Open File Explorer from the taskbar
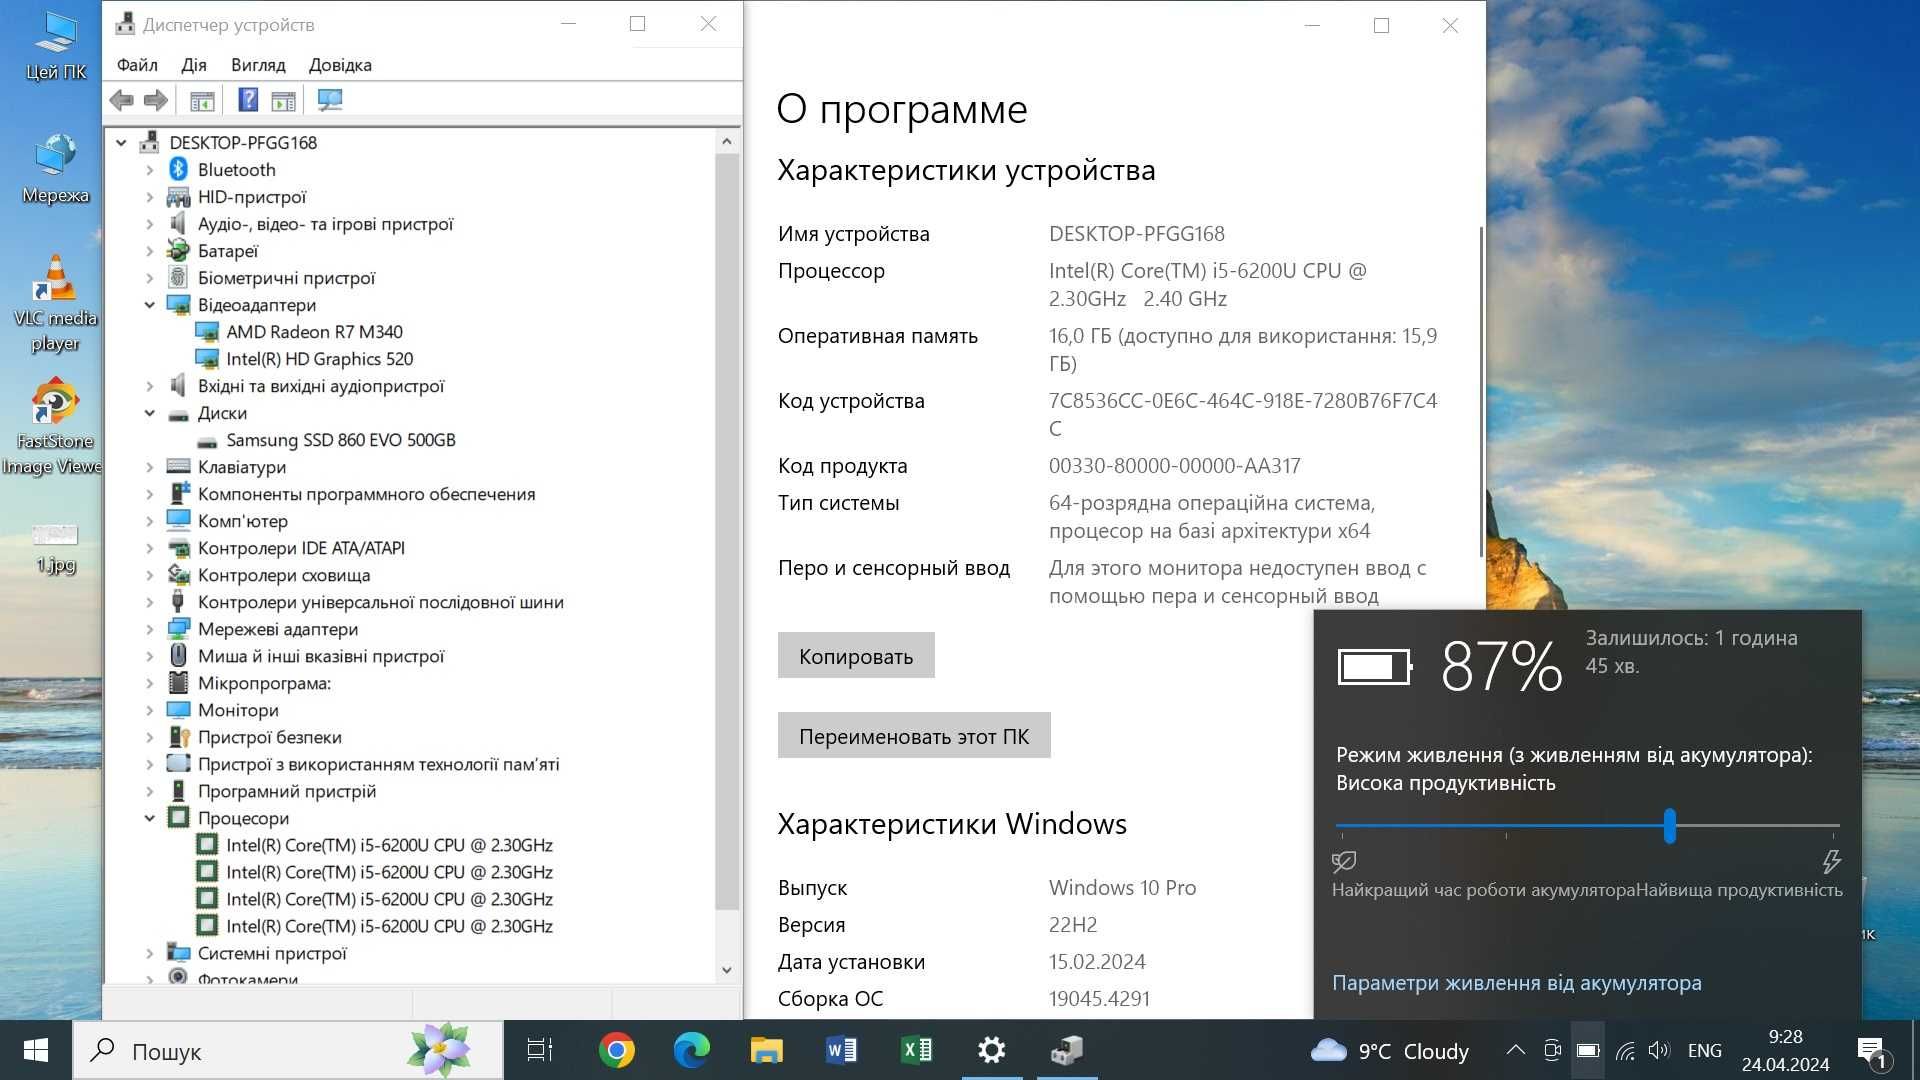 [767, 1050]
